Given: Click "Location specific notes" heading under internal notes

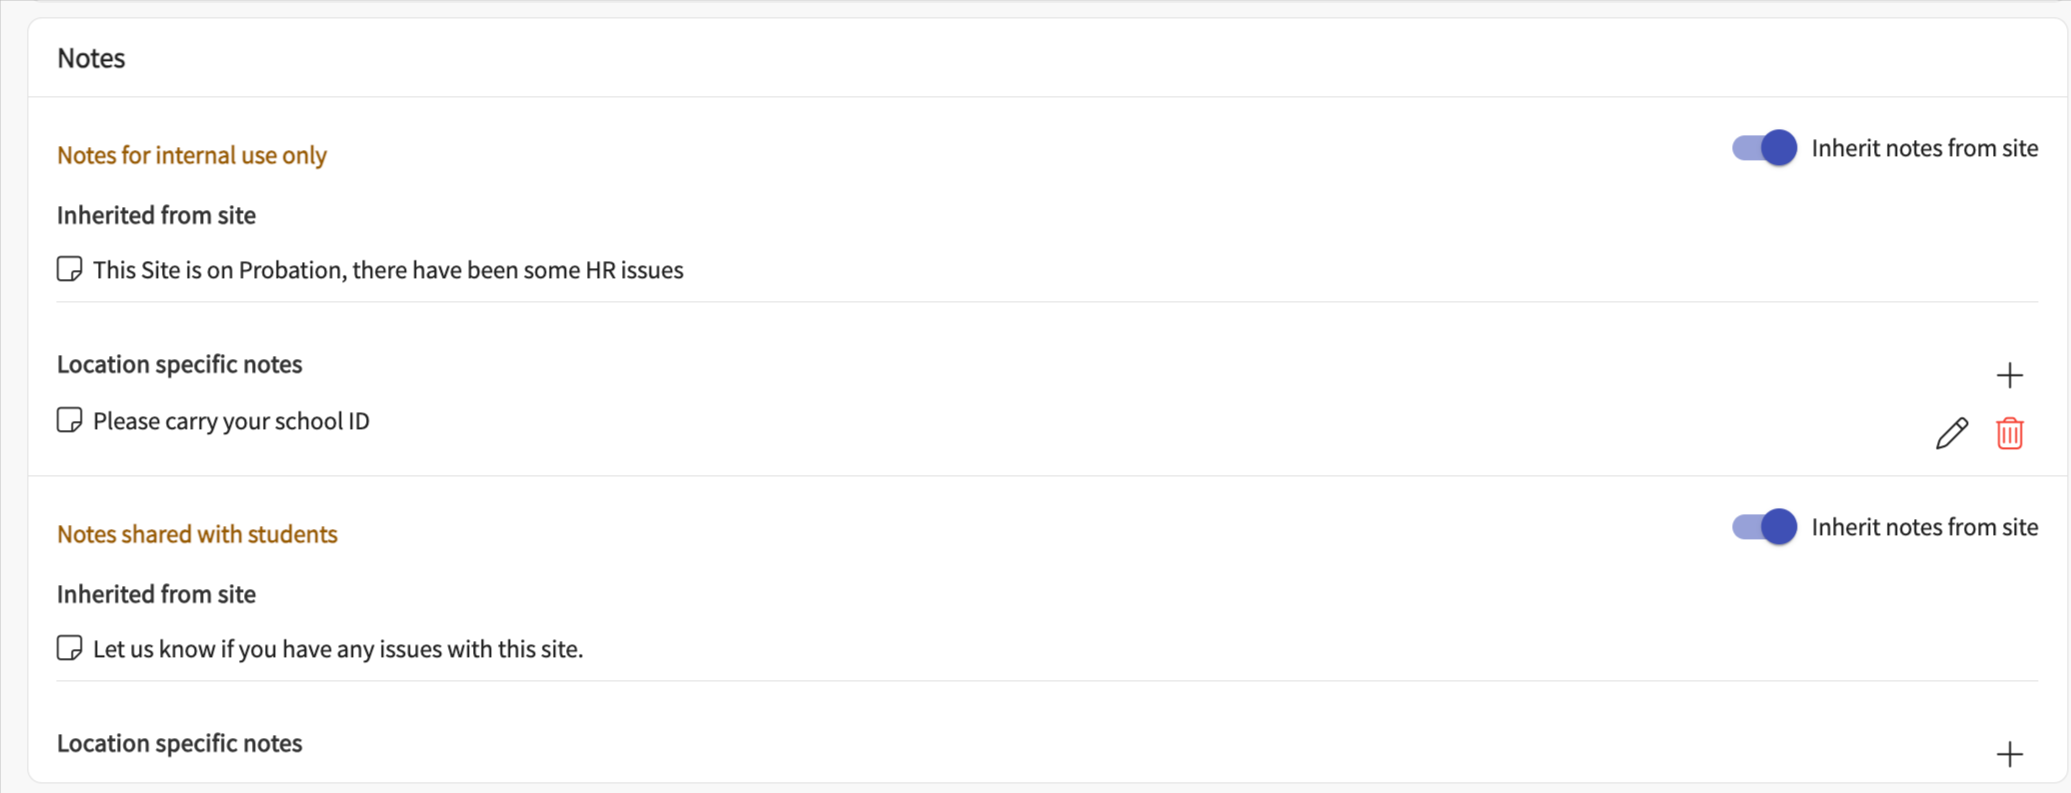Looking at the screenshot, I should pos(179,364).
